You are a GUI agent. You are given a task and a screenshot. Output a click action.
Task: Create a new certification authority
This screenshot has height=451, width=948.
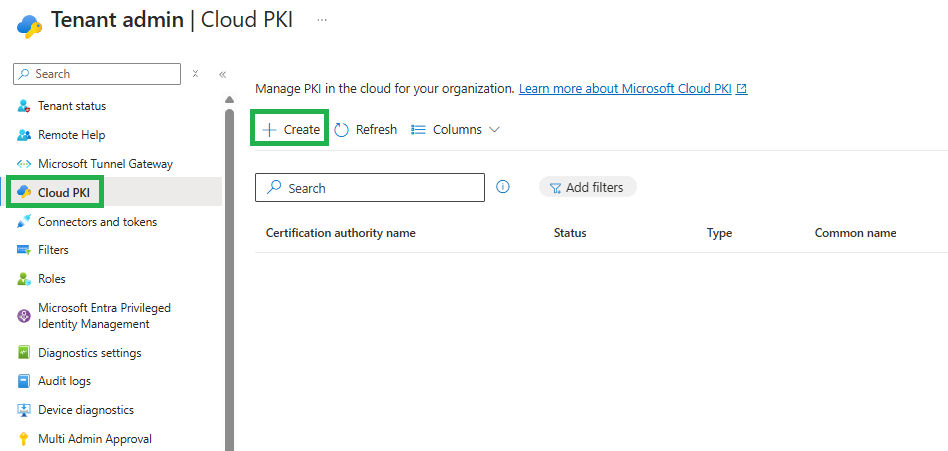click(290, 130)
